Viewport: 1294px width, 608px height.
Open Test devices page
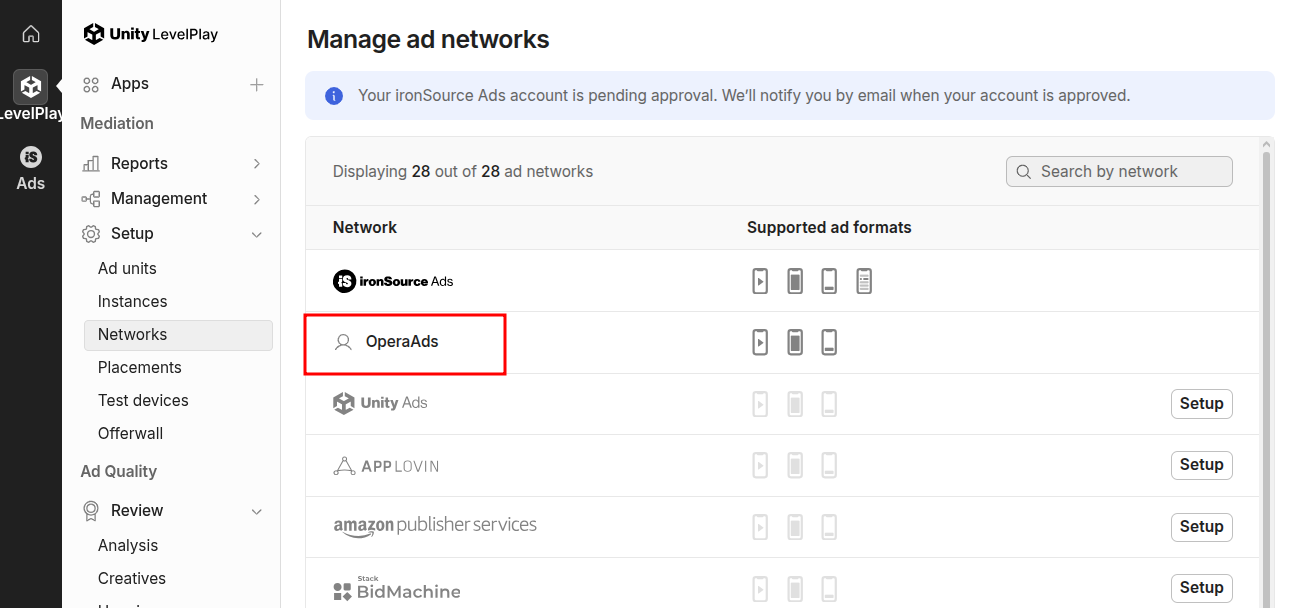coord(143,400)
